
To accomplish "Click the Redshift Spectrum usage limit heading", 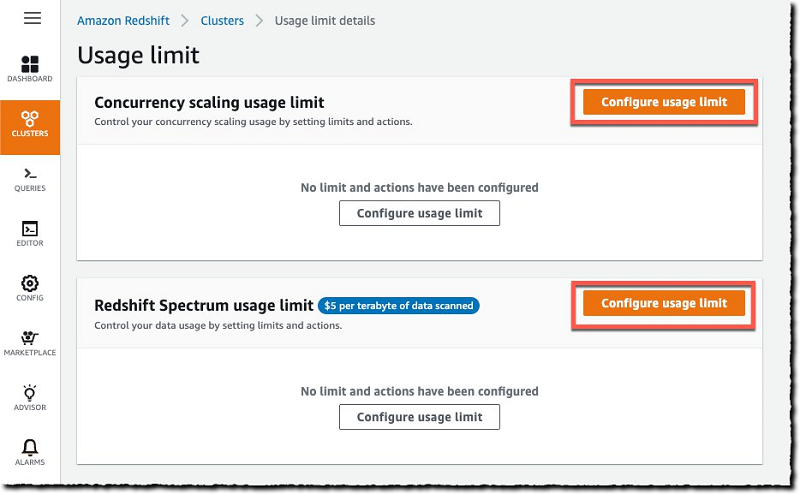I will 204,305.
